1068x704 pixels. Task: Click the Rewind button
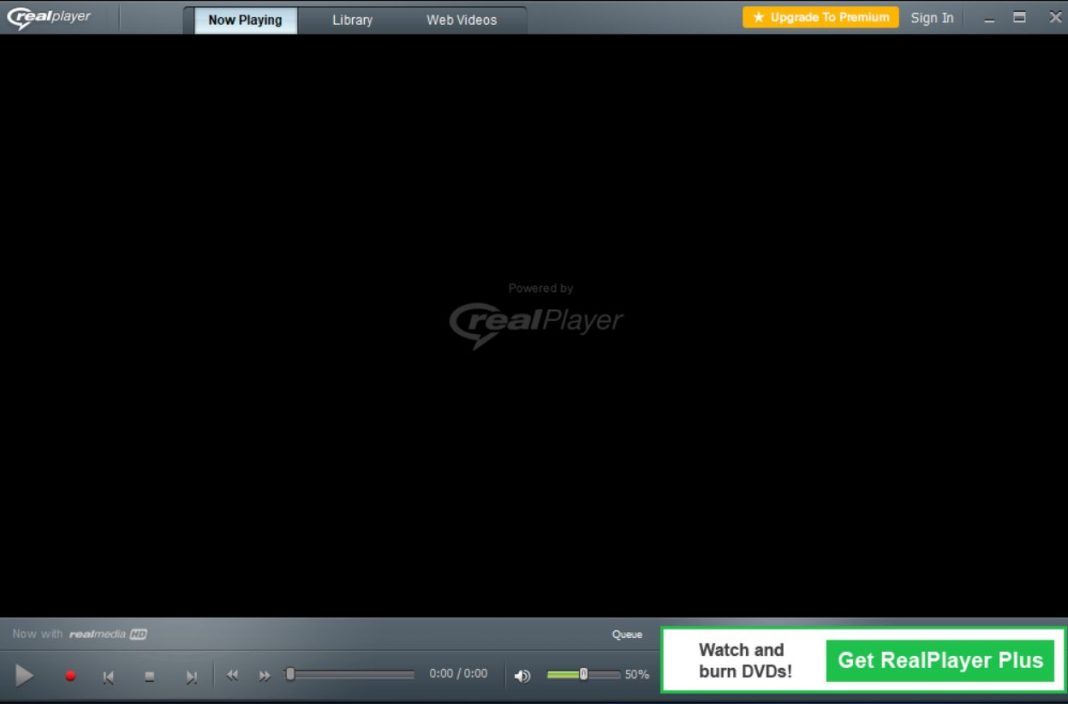point(232,675)
